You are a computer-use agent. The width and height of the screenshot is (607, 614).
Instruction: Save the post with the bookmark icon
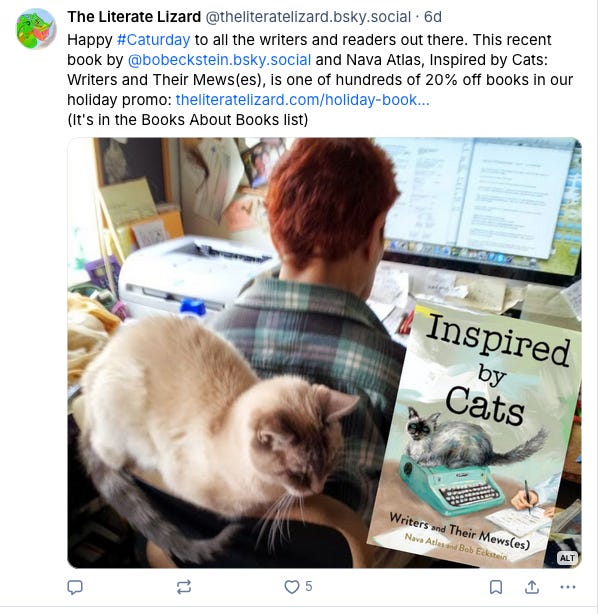pos(496,587)
